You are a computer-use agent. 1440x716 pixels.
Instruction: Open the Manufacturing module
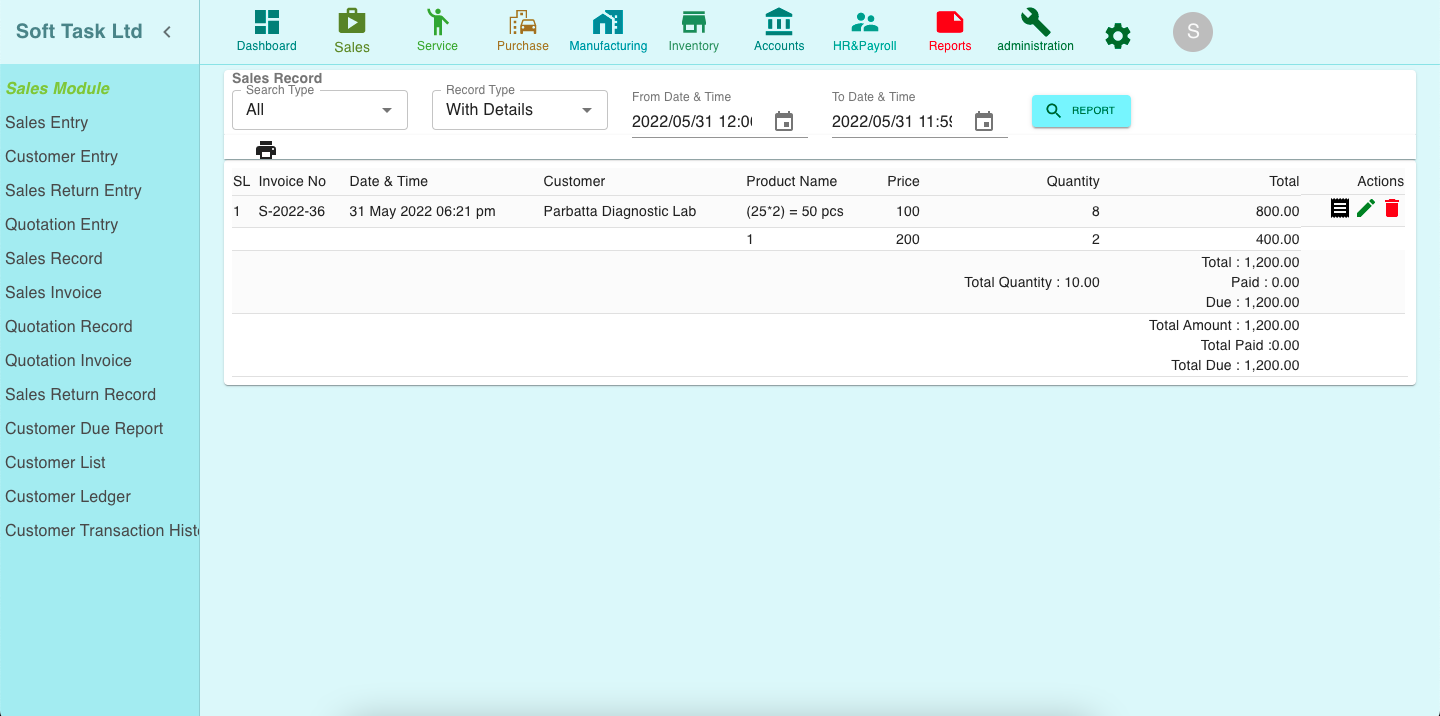[608, 28]
